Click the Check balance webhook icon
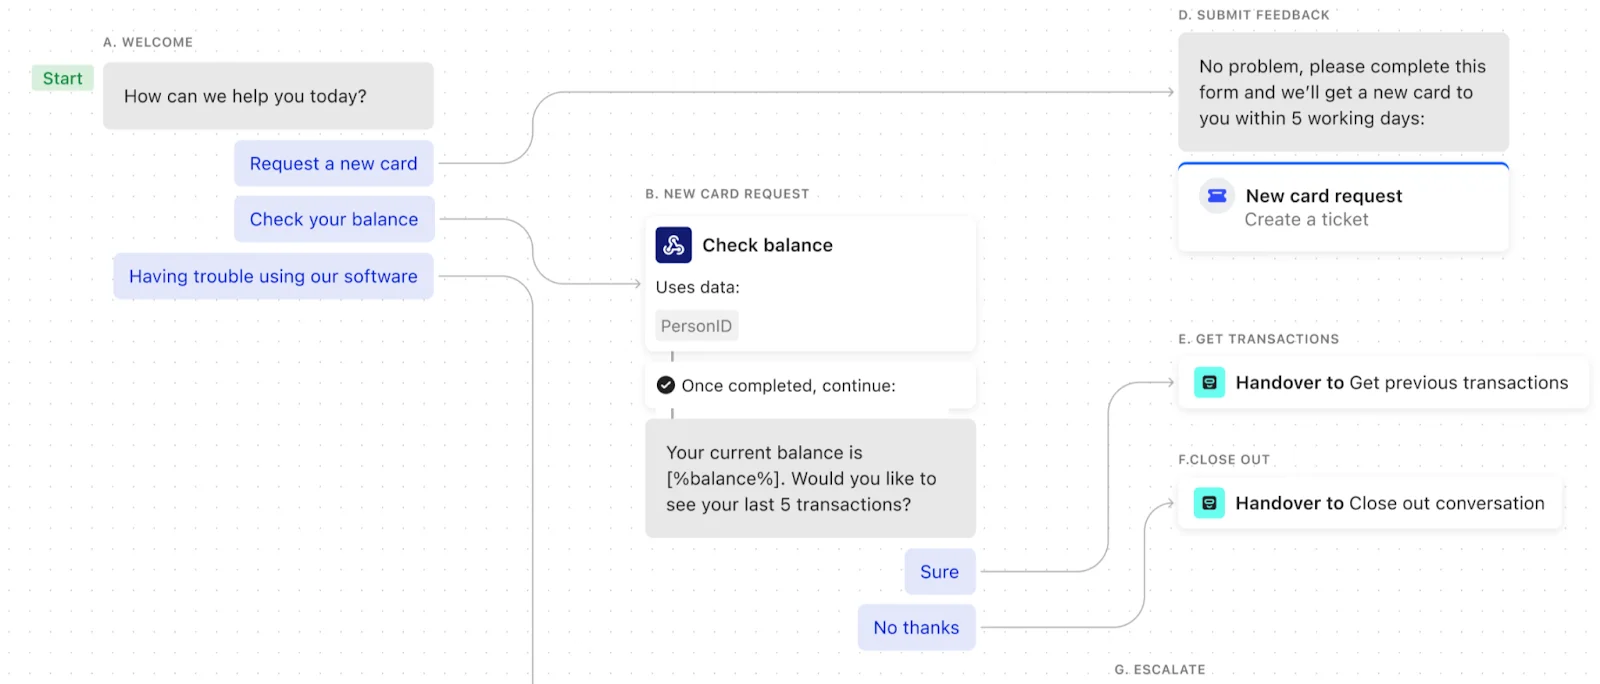 click(x=673, y=245)
